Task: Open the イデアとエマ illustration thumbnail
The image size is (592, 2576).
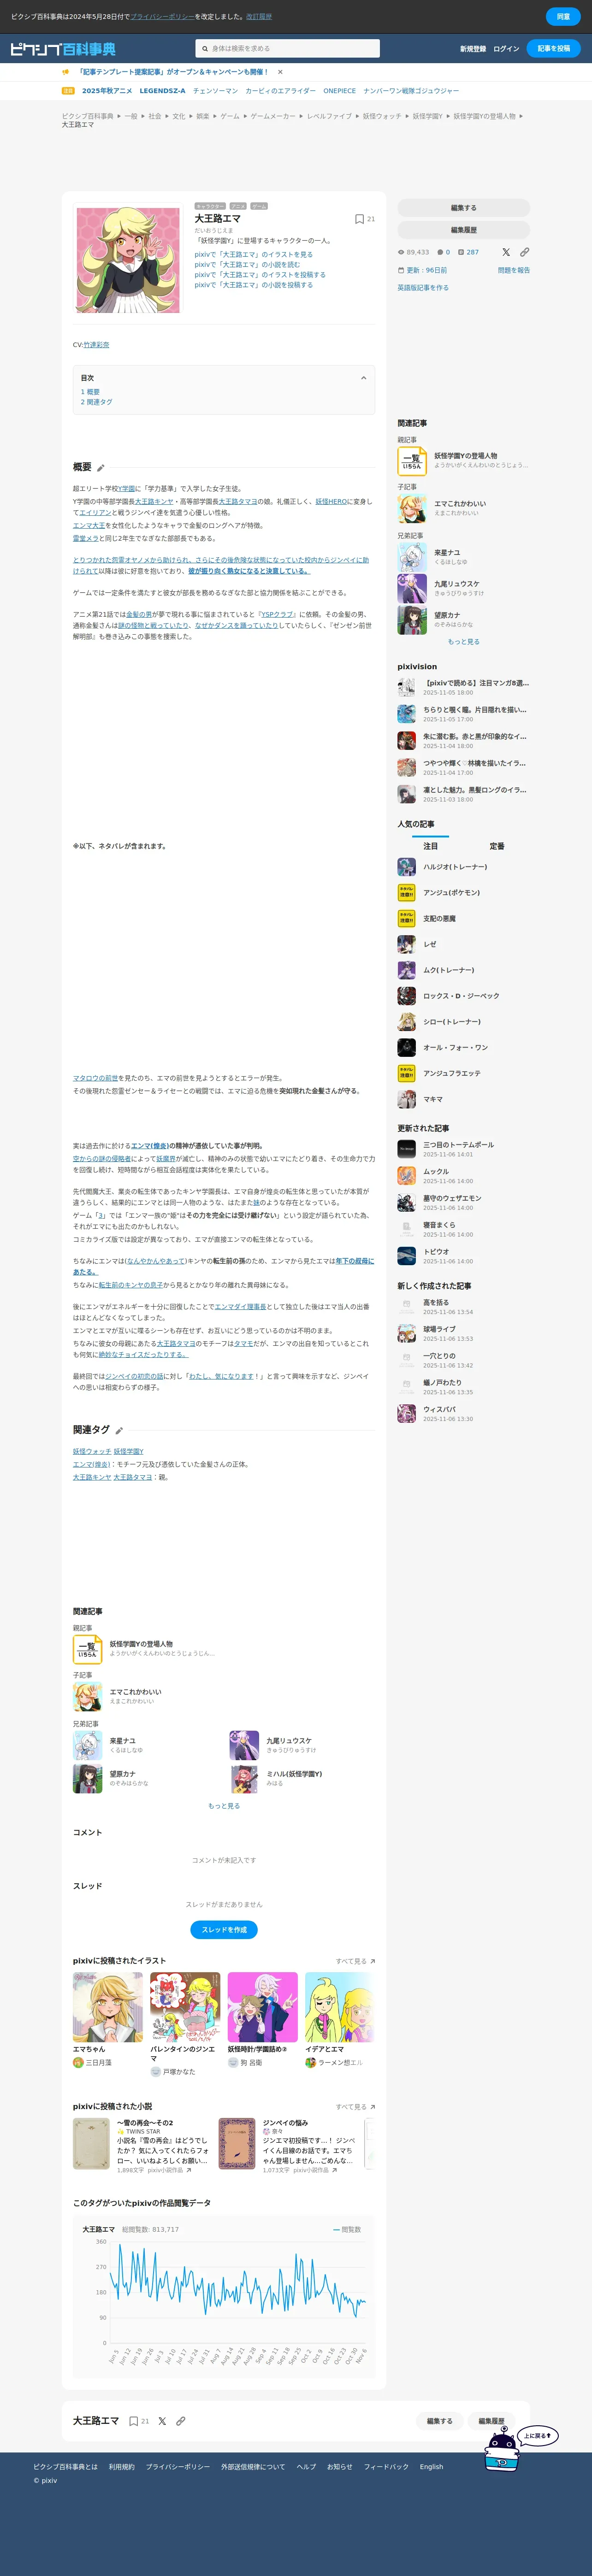Action: point(340,2007)
